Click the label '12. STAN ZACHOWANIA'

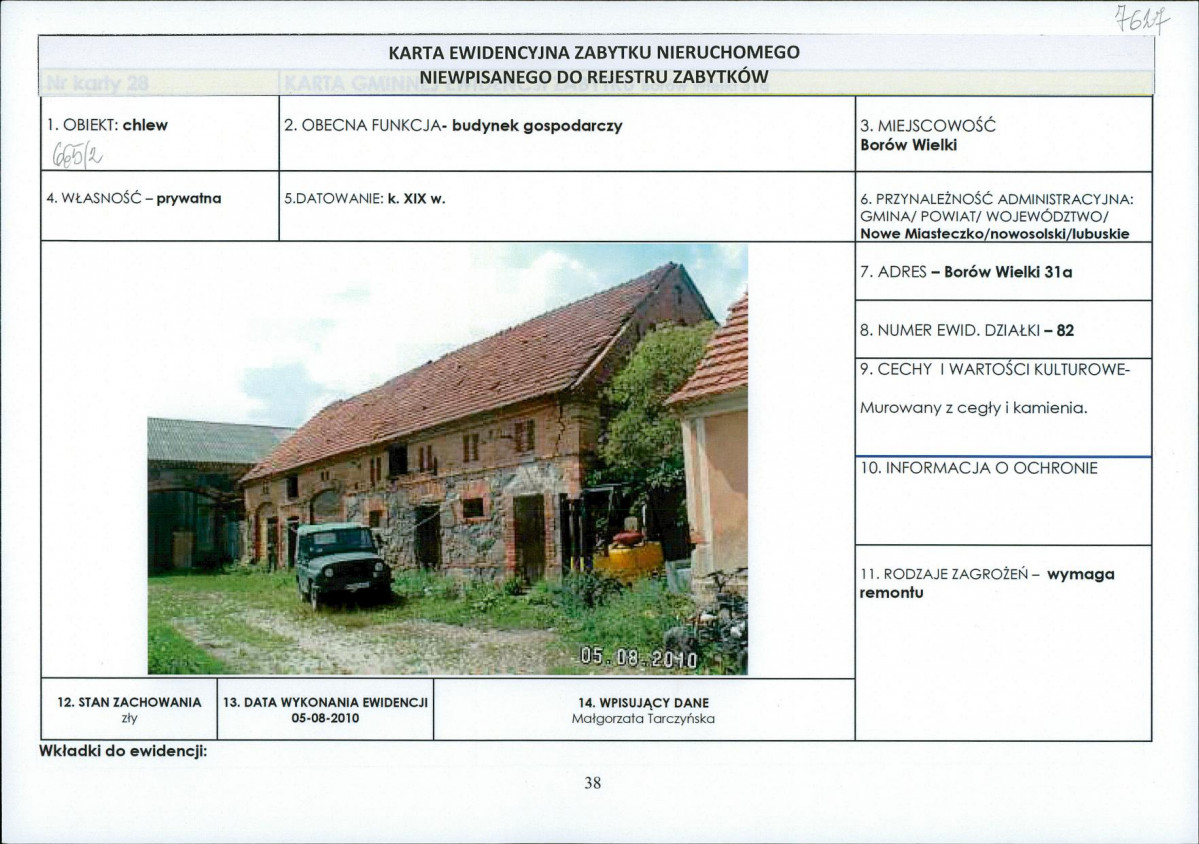(x=129, y=703)
